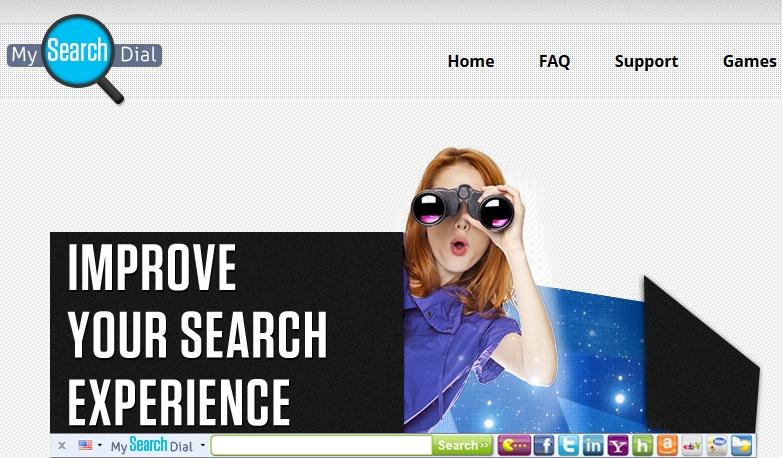Launch LinkedIn from the toolbar icon
The width and height of the screenshot is (782, 458).
[593, 445]
